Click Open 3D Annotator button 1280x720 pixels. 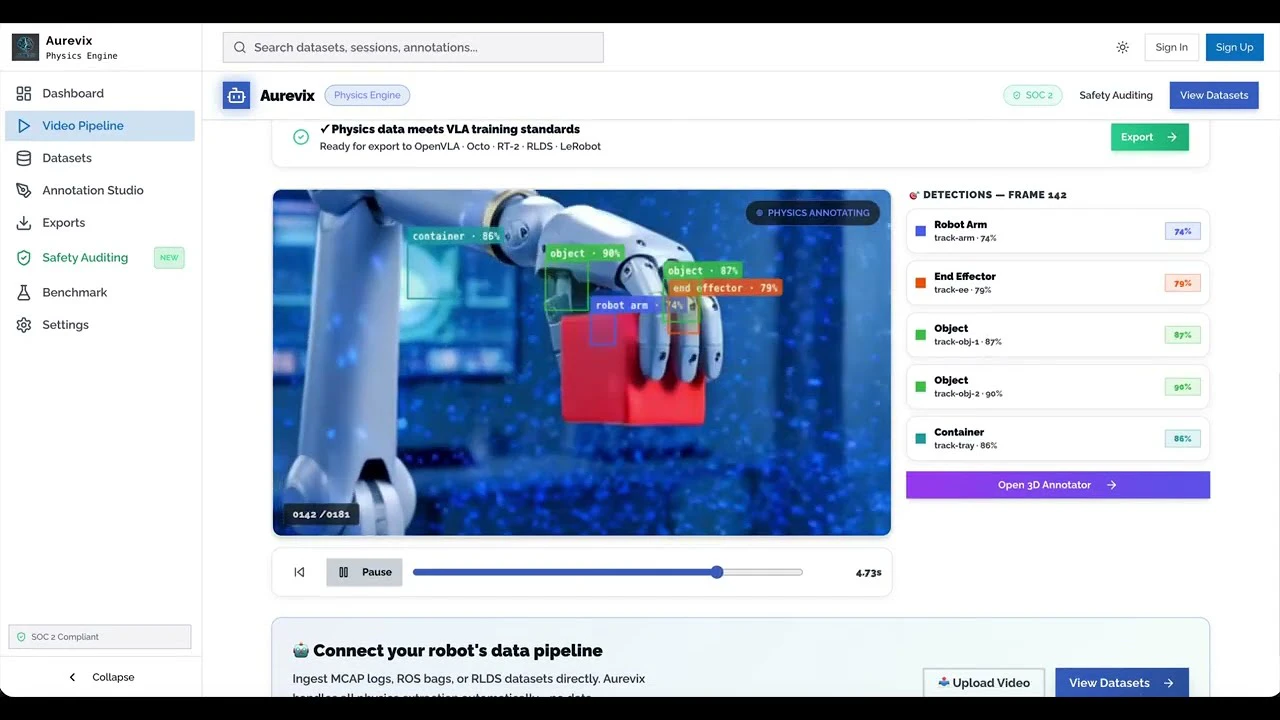pyautogui.click(x=1058, y=485)
